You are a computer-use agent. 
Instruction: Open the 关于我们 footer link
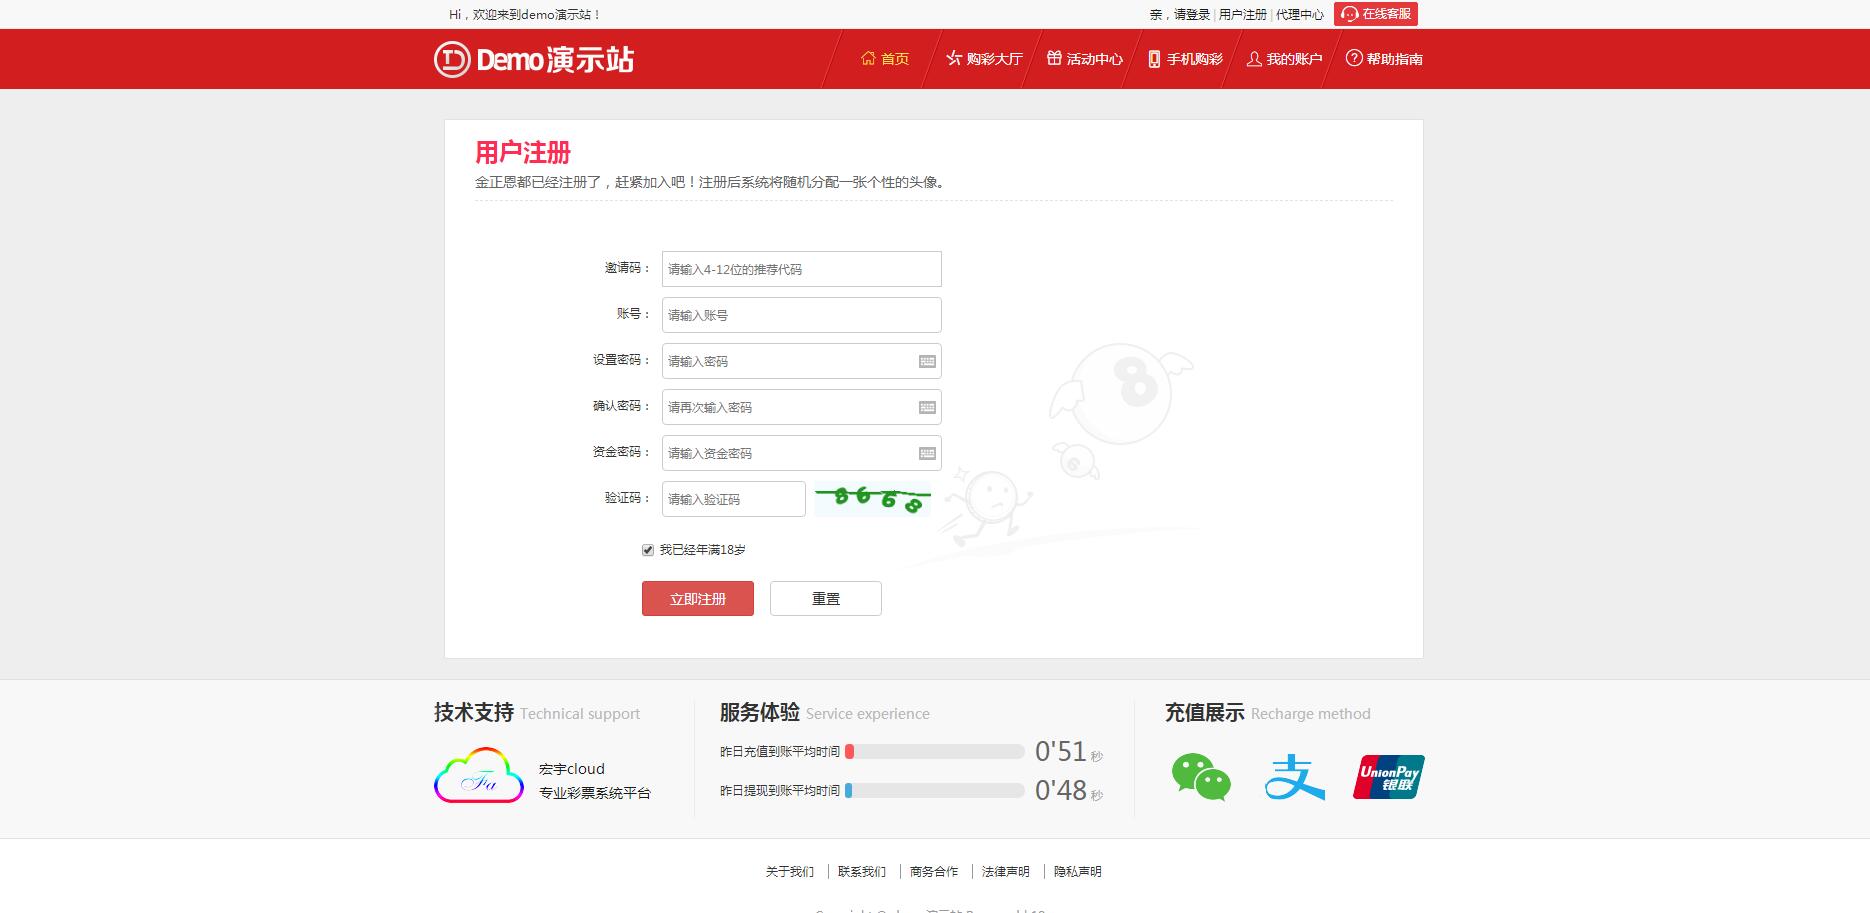pos(790,872)
